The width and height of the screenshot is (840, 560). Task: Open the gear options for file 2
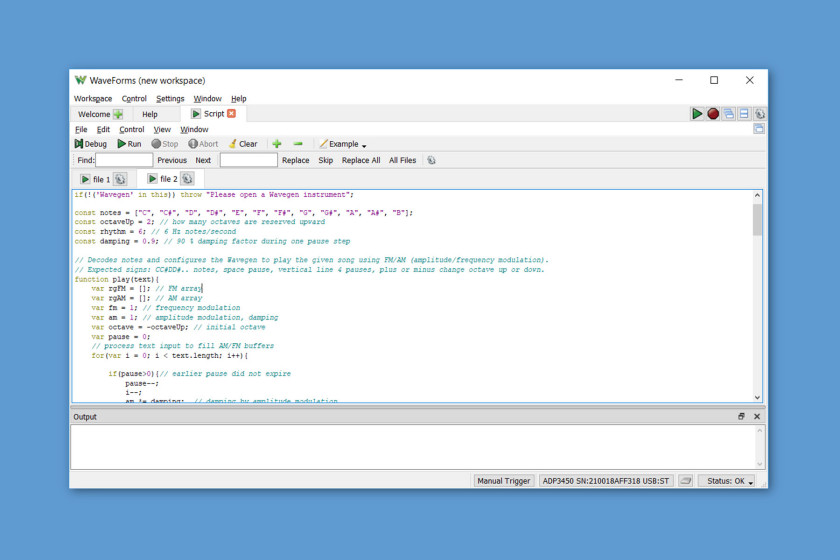pyautogui.click(x=187, y=178)
